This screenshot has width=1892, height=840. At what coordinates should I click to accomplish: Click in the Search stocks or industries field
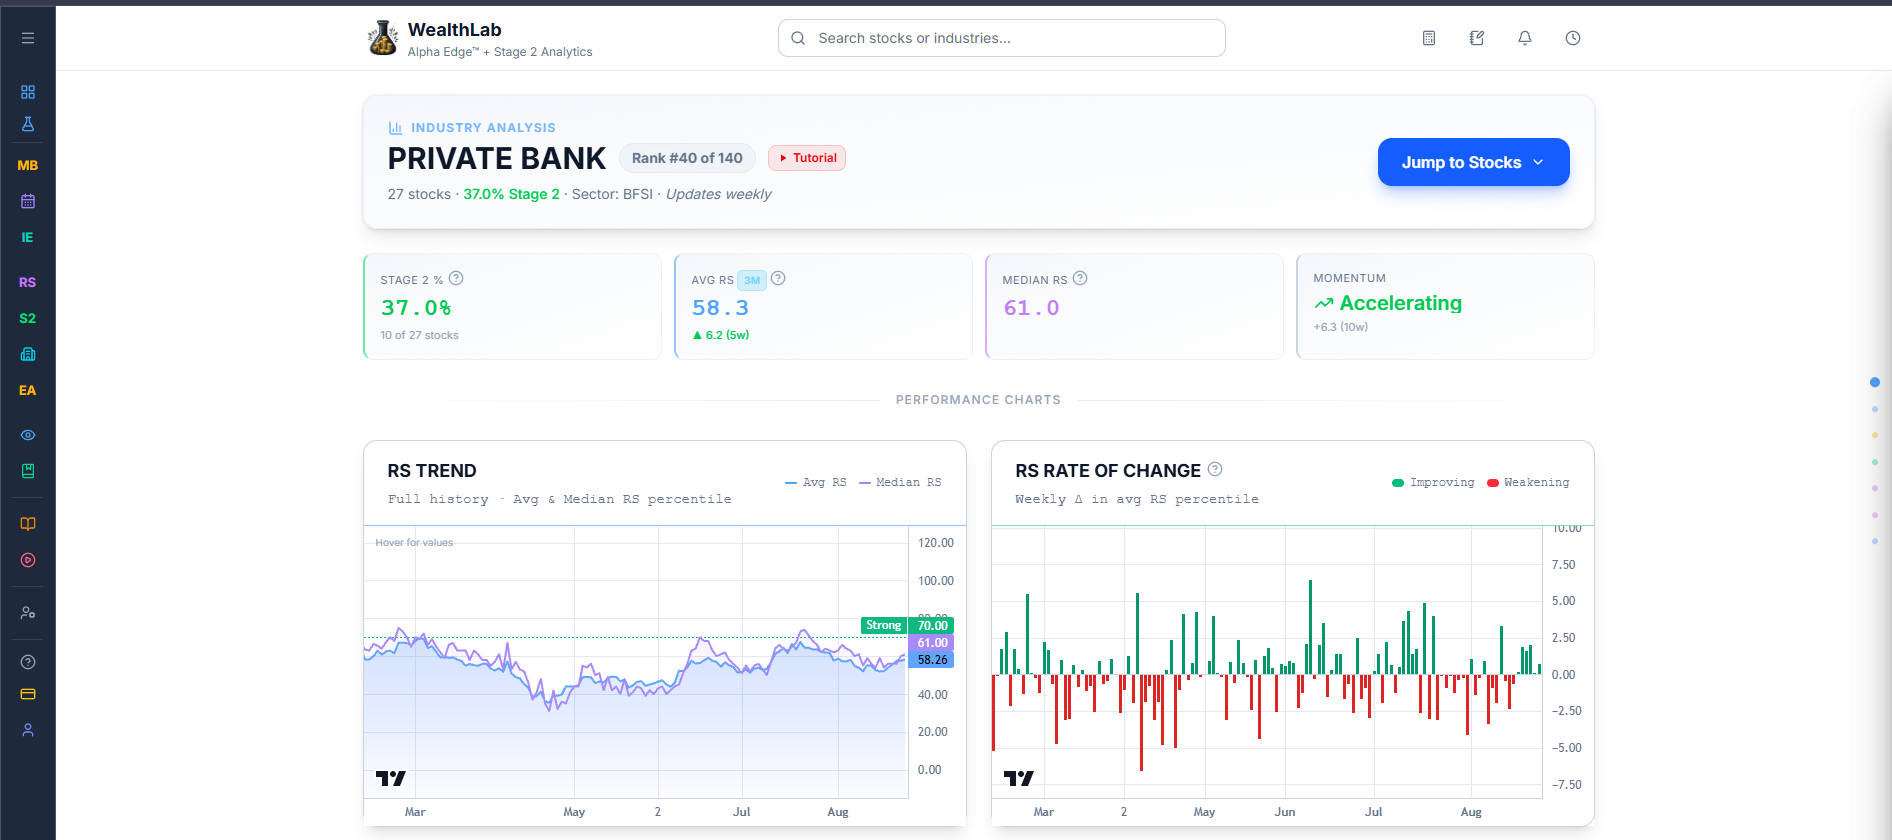[1001, 38]
